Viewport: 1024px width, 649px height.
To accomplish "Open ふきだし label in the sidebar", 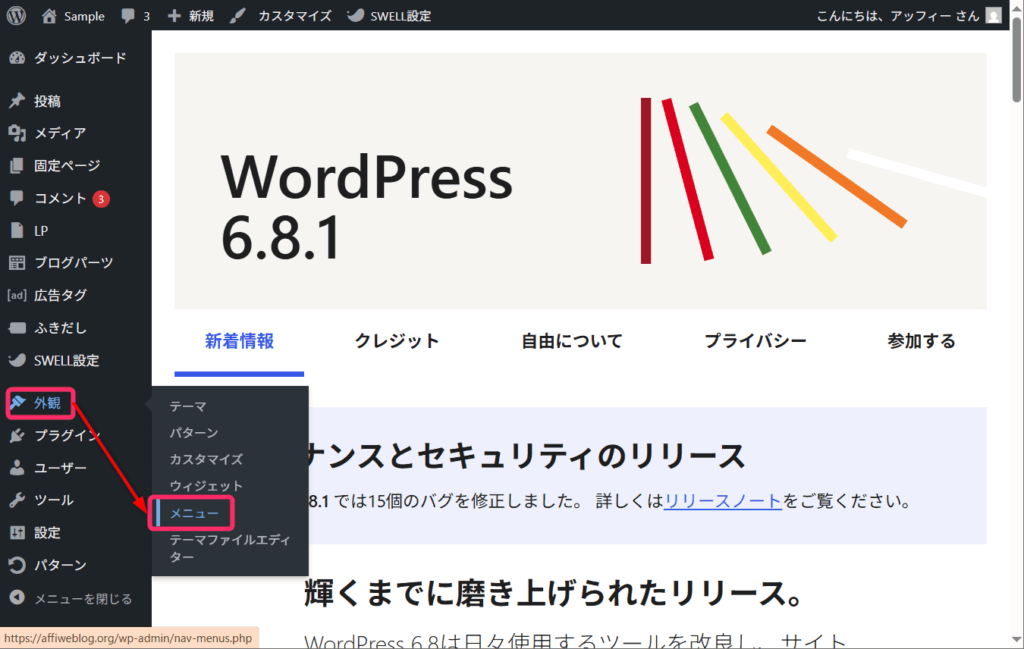I will [60, 328].
